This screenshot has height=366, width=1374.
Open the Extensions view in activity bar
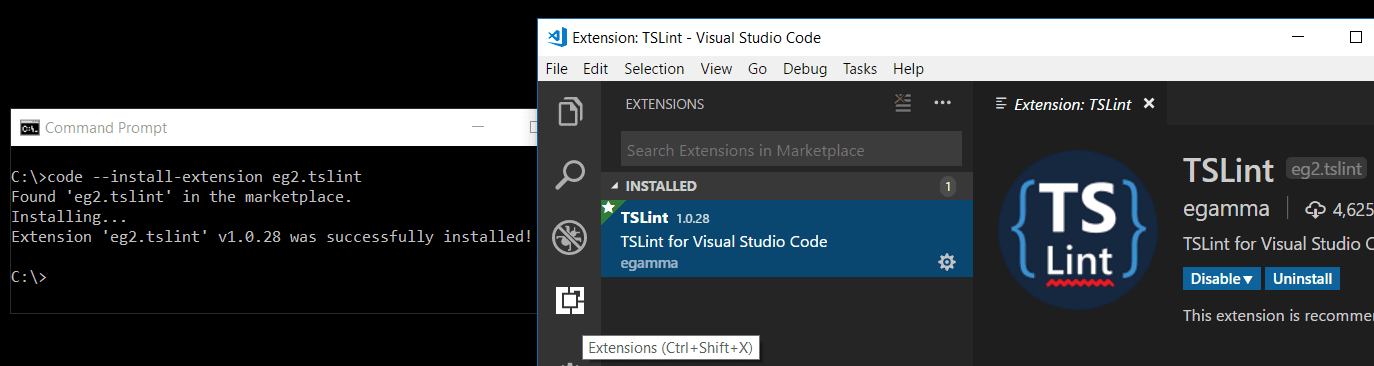[x=570, y=300]
